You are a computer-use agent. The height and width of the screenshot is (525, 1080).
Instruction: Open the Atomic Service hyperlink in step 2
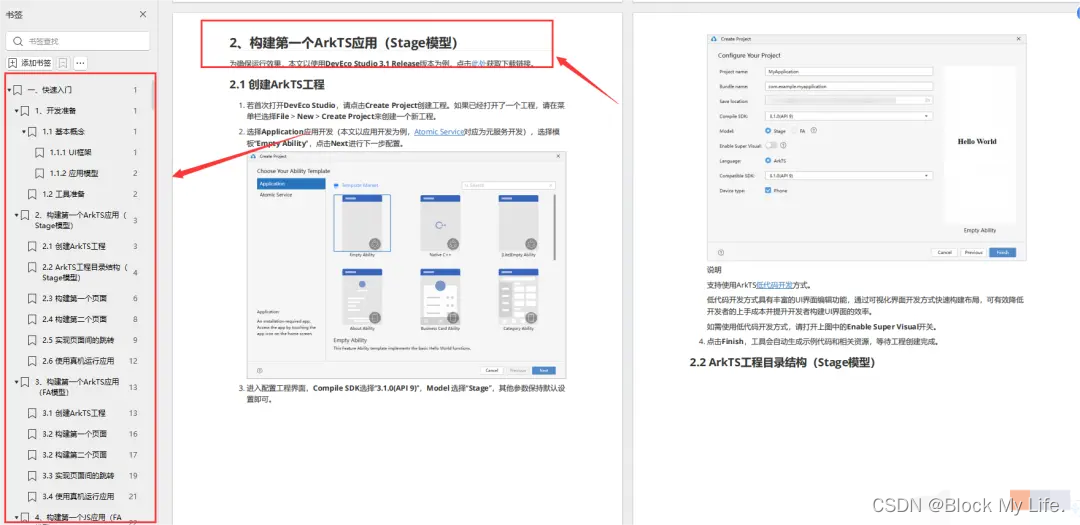(438, 131)
